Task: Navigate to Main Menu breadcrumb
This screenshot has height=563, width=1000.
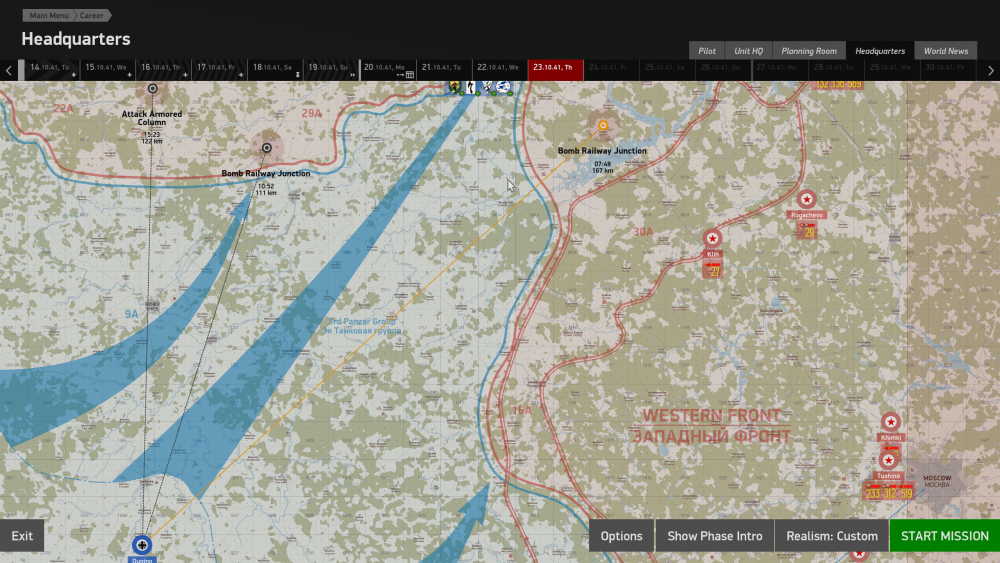Action: coord(49,16)
